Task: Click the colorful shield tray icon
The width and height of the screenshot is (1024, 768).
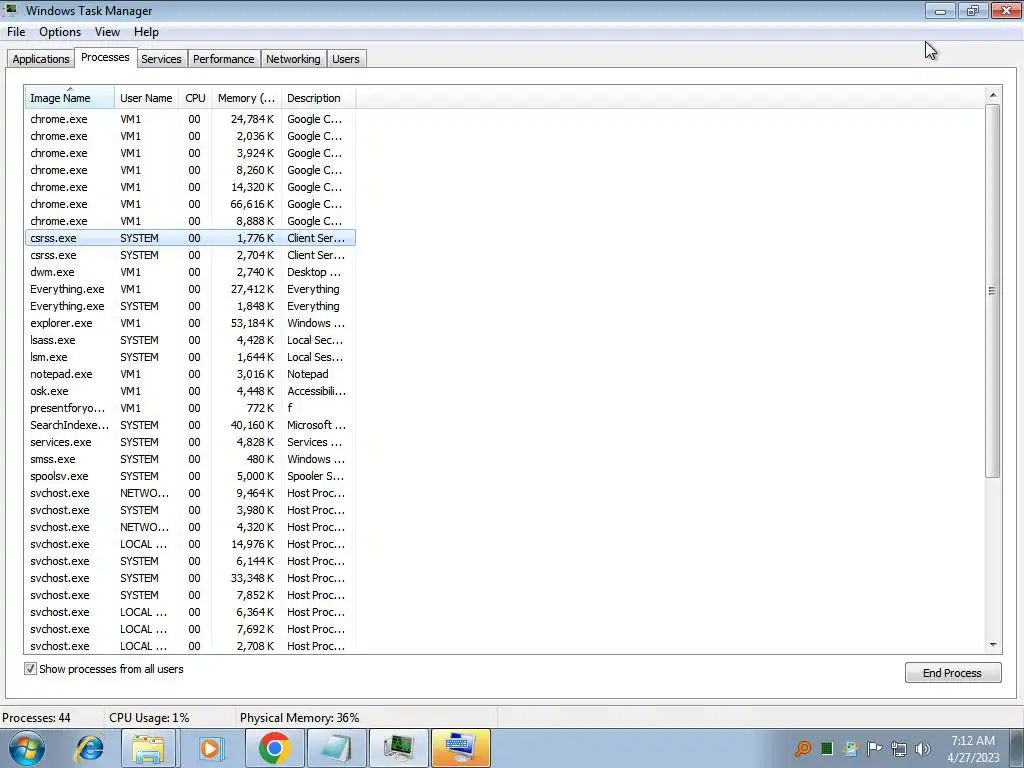Action: [851, 748]
